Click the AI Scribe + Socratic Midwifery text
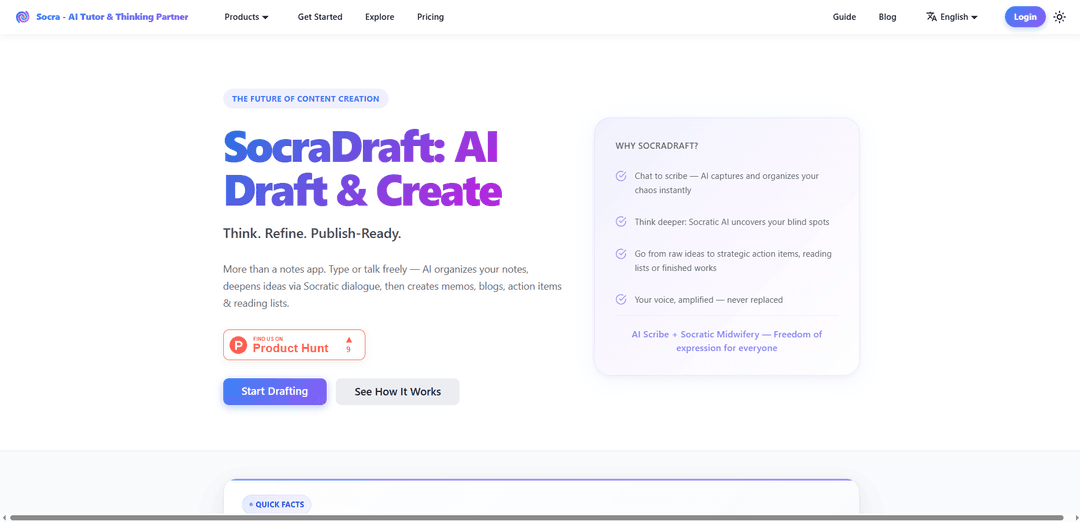This screenshot has width=1080, height=522. [x=727, y=341]
